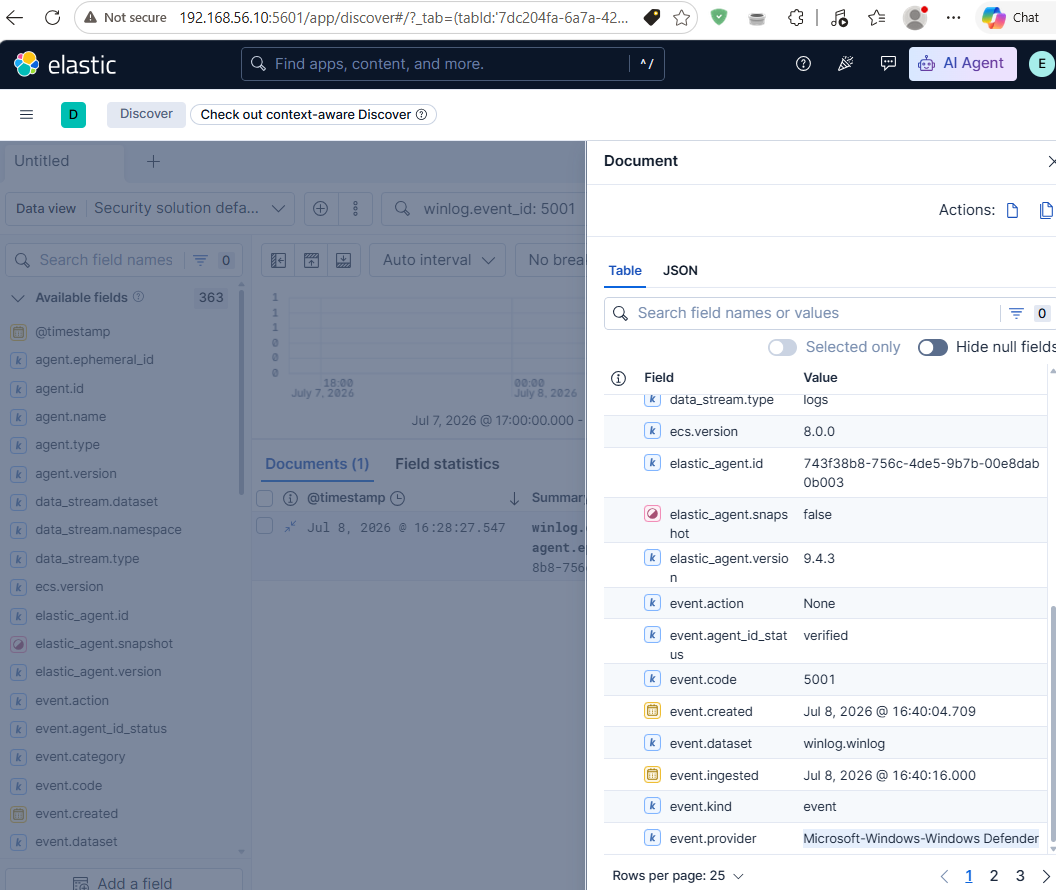Go to page 2 of fields
The width and height of the screenshot is (1056, 890).
coord(993,876)
